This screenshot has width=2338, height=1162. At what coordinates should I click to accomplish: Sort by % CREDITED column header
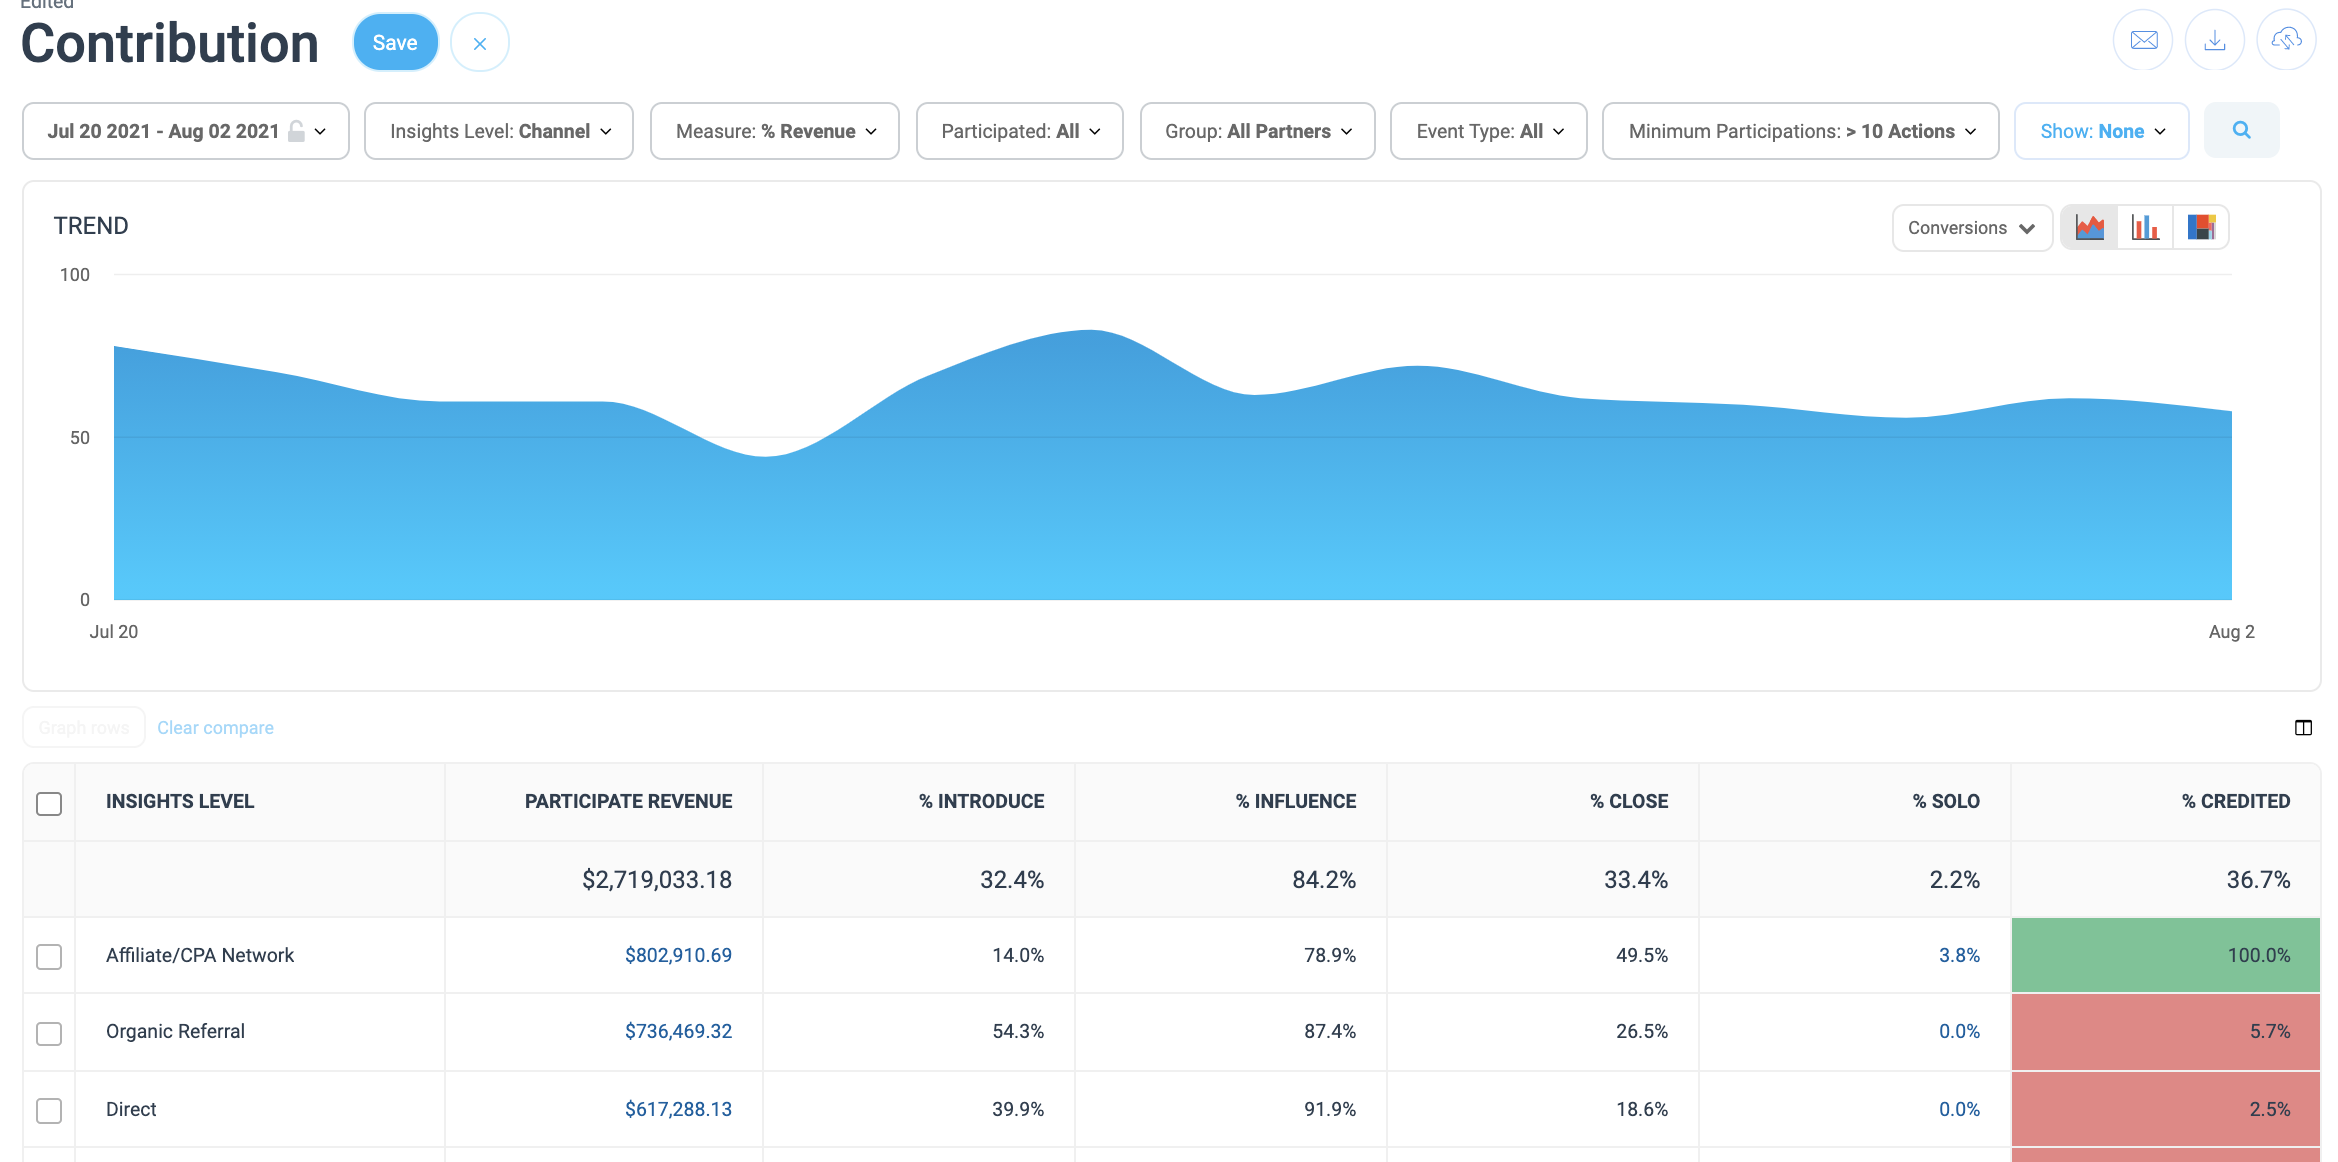(2235, 801)
